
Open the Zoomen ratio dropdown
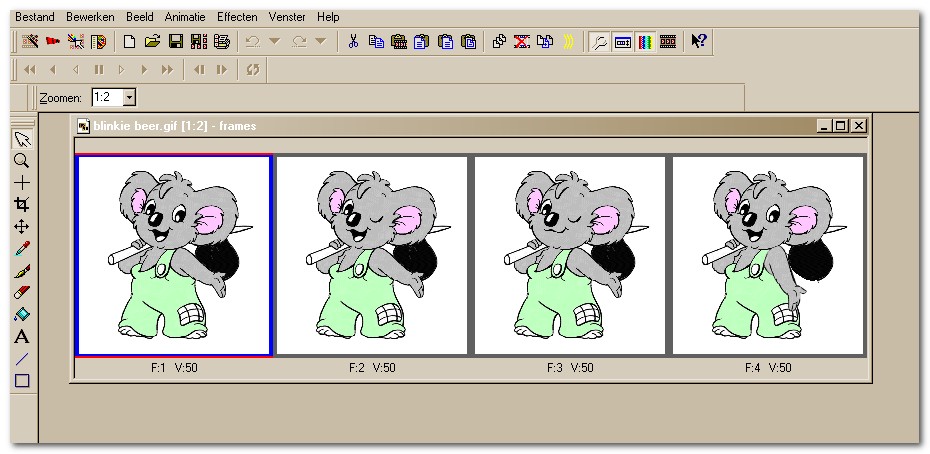pyautogui.click(x=130, y=97)
